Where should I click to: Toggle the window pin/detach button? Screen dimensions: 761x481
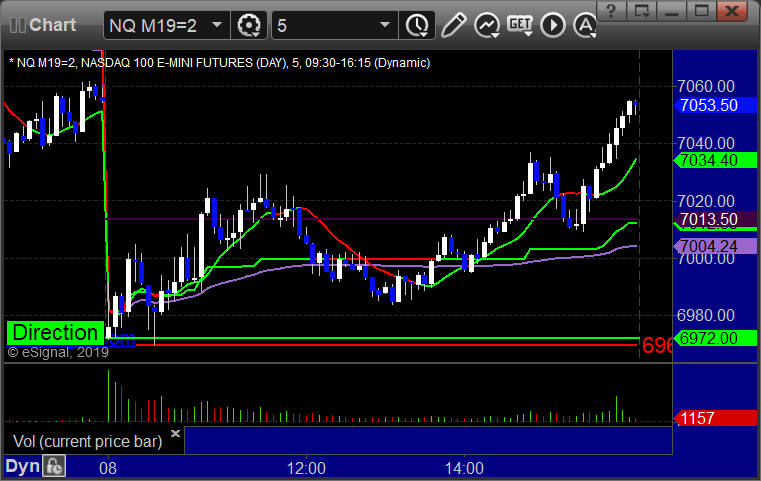point(645,11)
